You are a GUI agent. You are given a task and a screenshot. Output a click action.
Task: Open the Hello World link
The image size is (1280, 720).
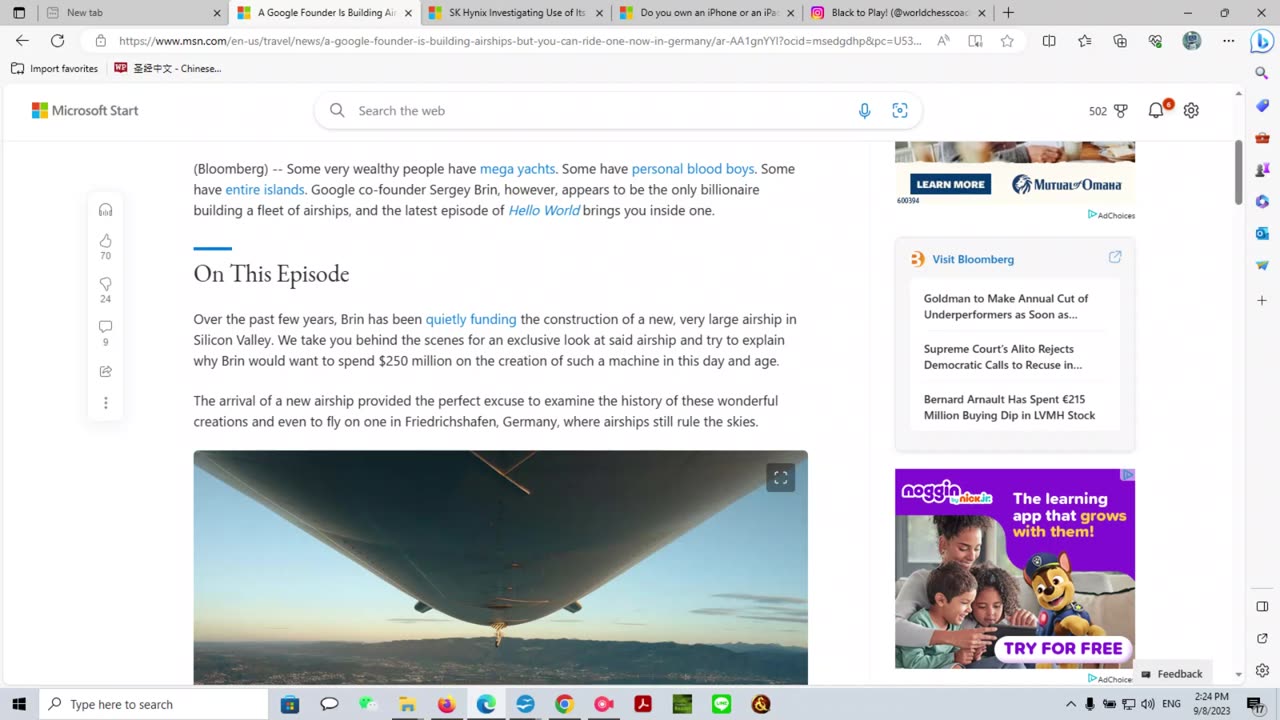coord(544,211)
